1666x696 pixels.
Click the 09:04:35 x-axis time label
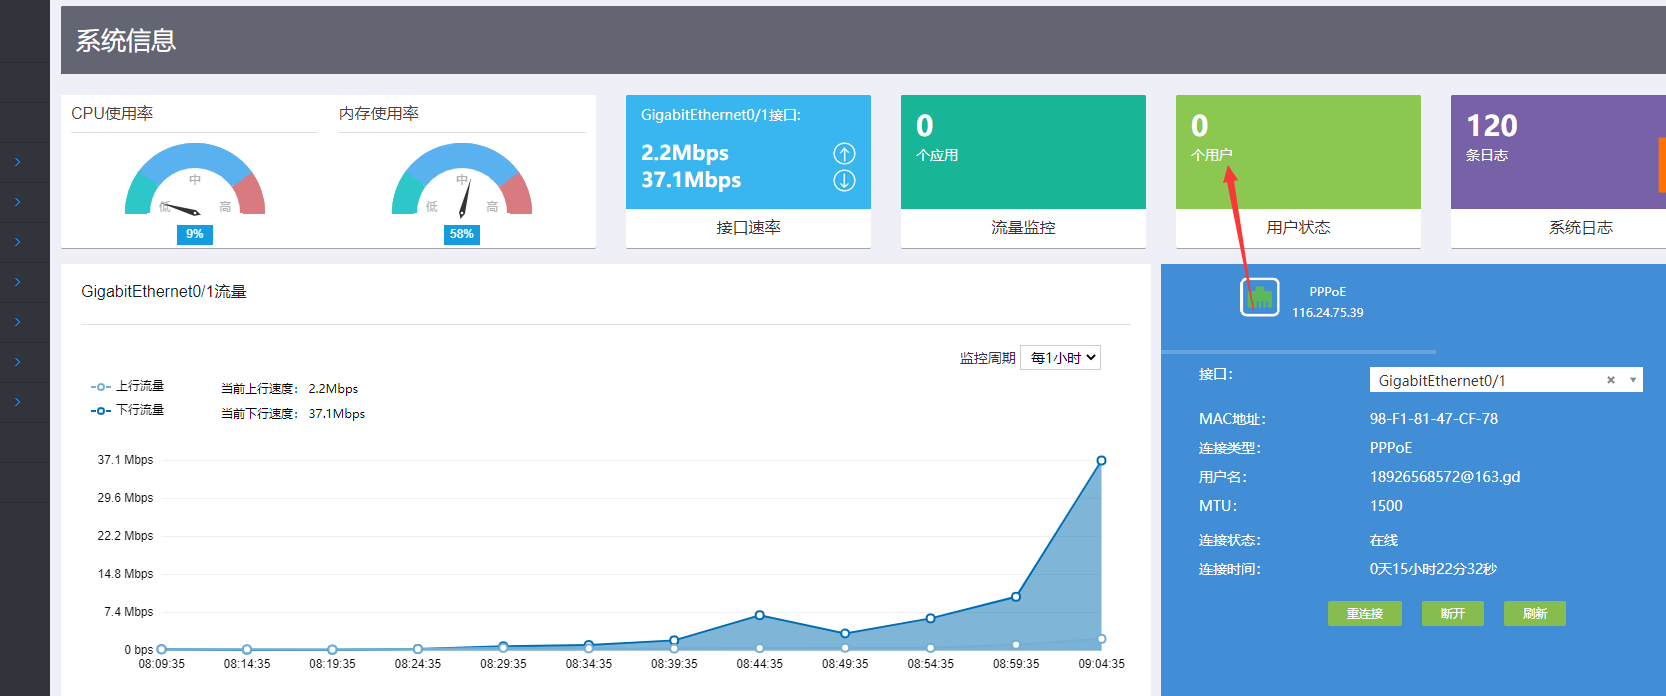(x=1101, y=664)
